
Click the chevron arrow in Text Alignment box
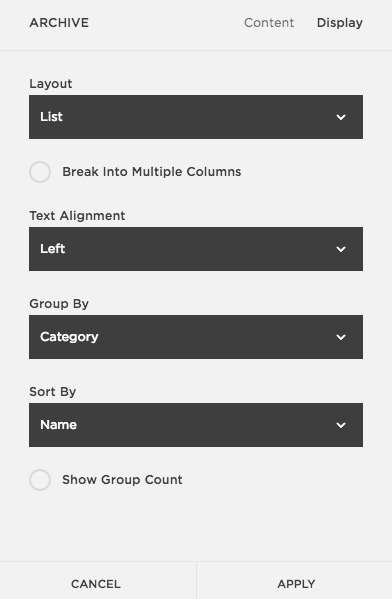point(341,249)
